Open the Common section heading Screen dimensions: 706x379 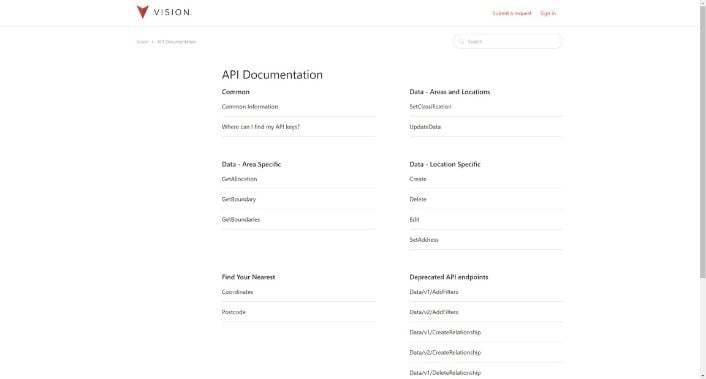[235, 92]
